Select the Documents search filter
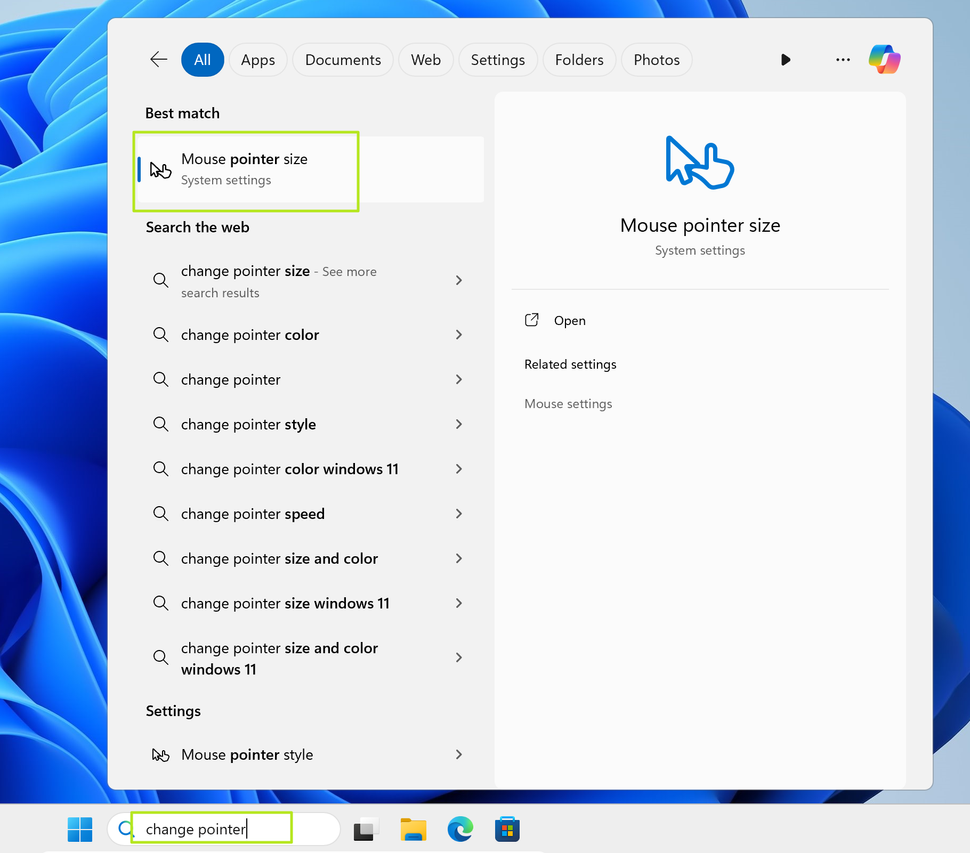Screen dimensions: 970x853 tap(342, 59)
